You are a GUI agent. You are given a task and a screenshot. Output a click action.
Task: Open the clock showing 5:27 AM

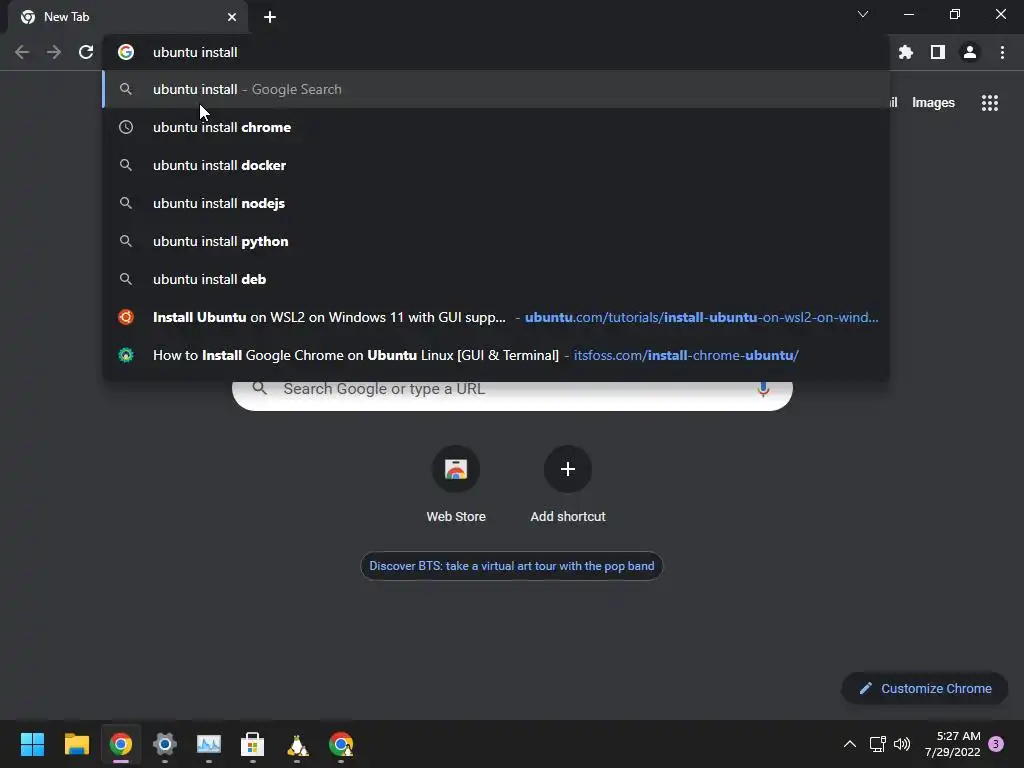[x=952, y=744]
